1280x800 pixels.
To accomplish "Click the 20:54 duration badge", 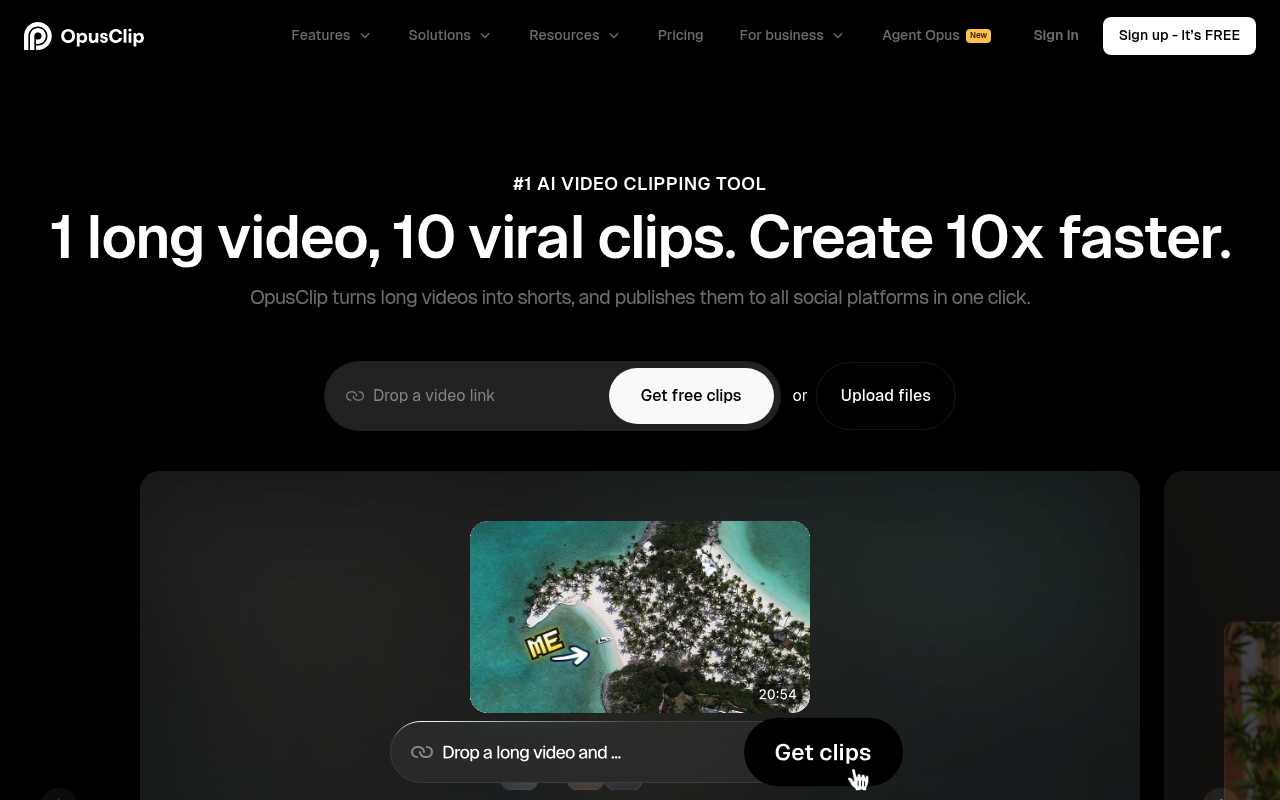I will tap(777, 694).
